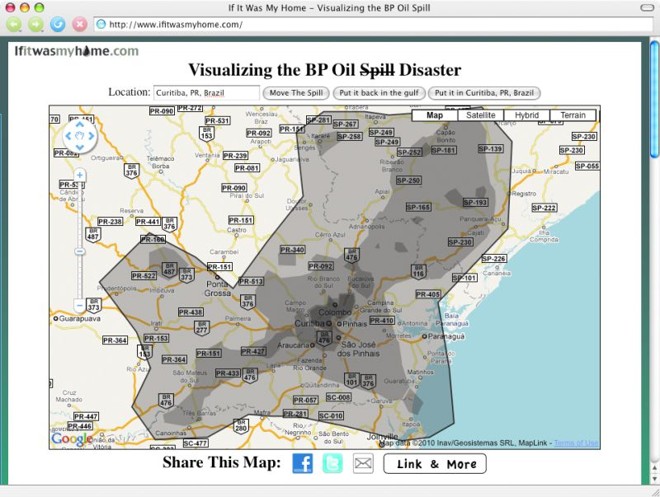Image resolution: width=660 pixels, height=497 pixels.
Task: Click Put it back in the gulf
Action: (x=379, y=93)
